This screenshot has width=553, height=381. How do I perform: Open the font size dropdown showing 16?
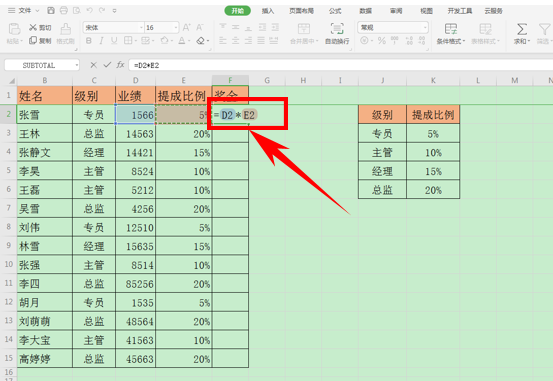162,27
